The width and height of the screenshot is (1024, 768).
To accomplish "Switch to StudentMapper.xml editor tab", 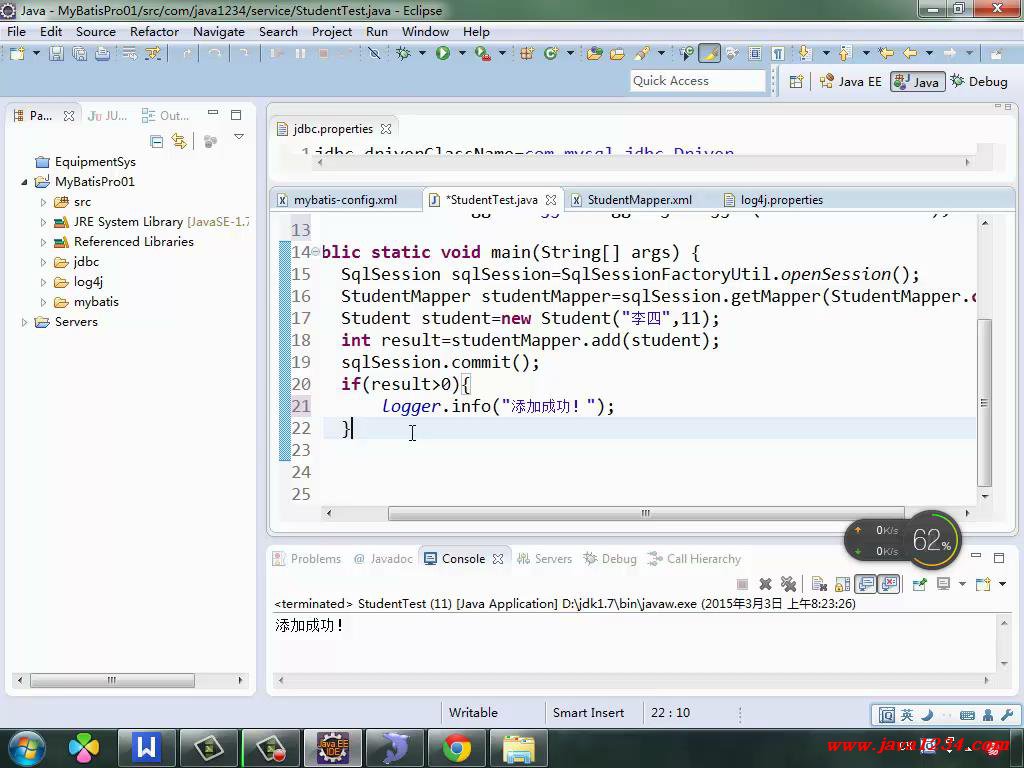I will (x=632, y=200).
